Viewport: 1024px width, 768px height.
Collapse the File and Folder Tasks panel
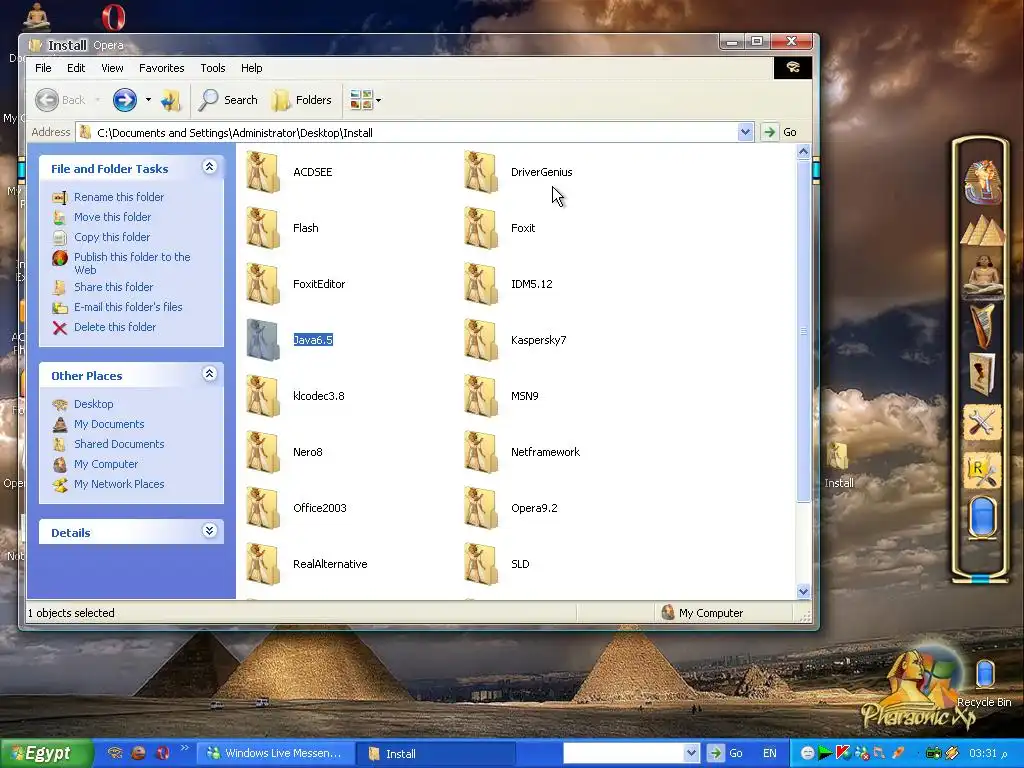[x=209, y=167]
